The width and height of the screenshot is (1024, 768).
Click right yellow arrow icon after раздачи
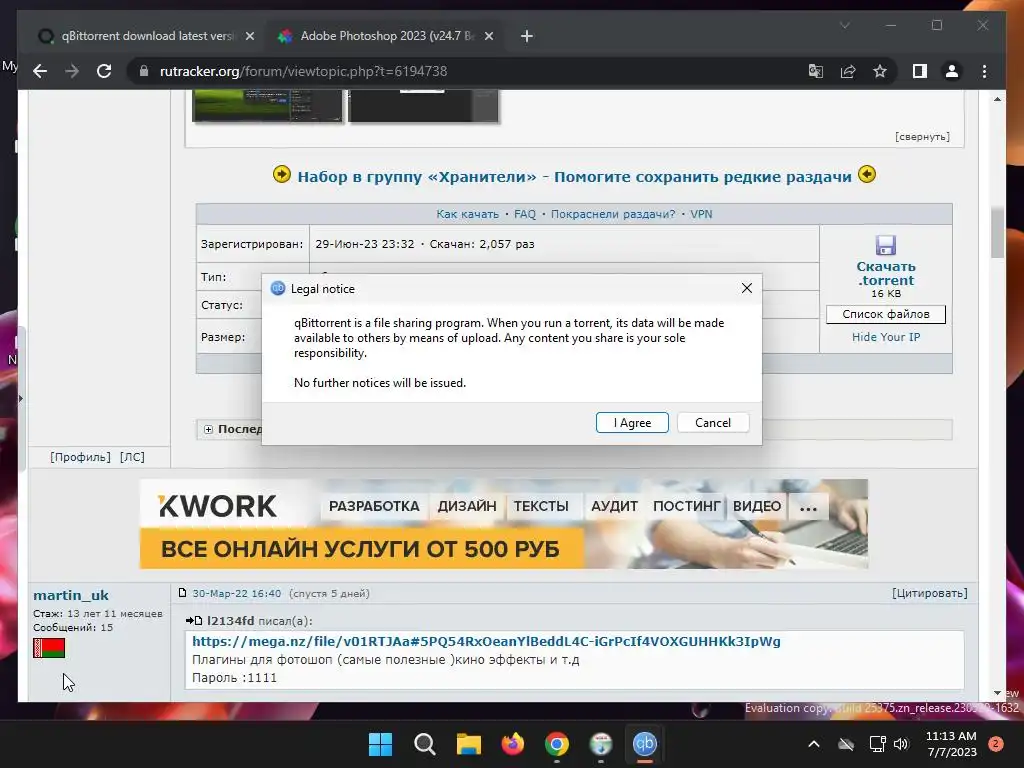coord(867,174)
